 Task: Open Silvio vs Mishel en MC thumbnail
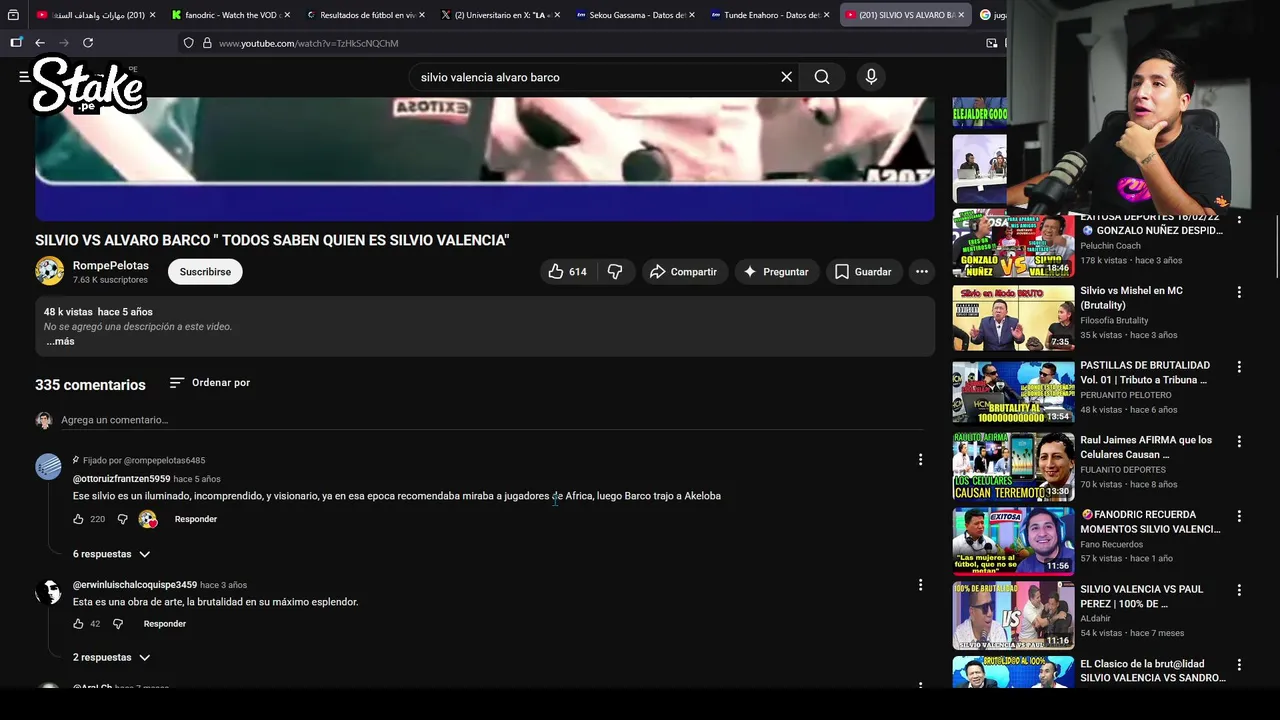click(x=1013, y=317)
